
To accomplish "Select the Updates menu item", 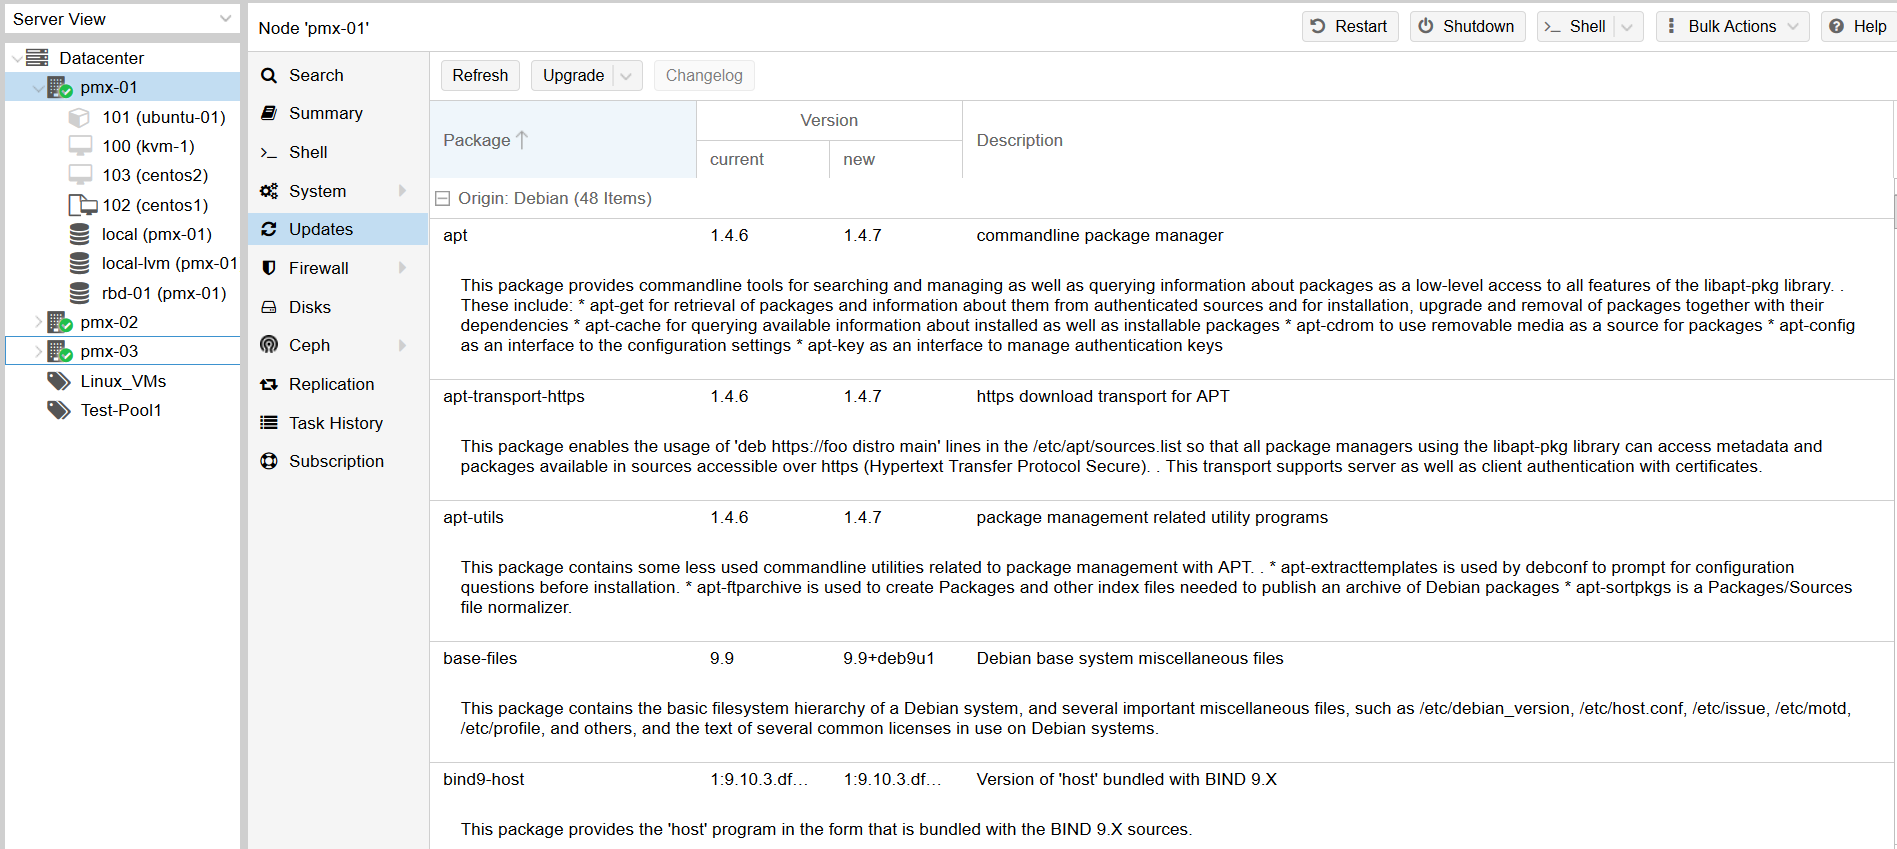I will click(x=338, y=229).
